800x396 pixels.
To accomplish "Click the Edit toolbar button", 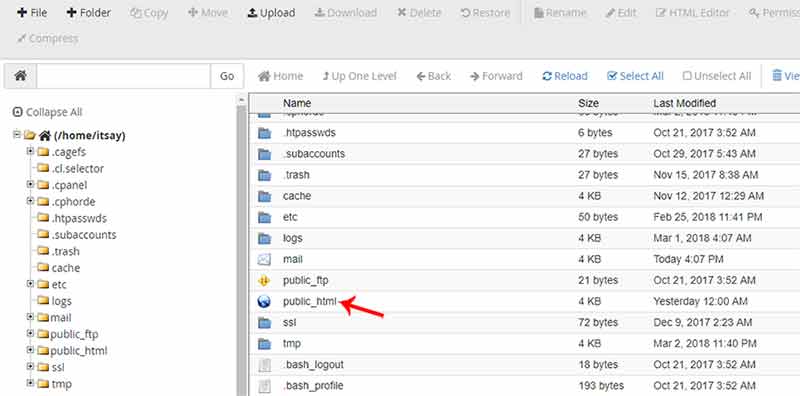I will tap(621, 13).
